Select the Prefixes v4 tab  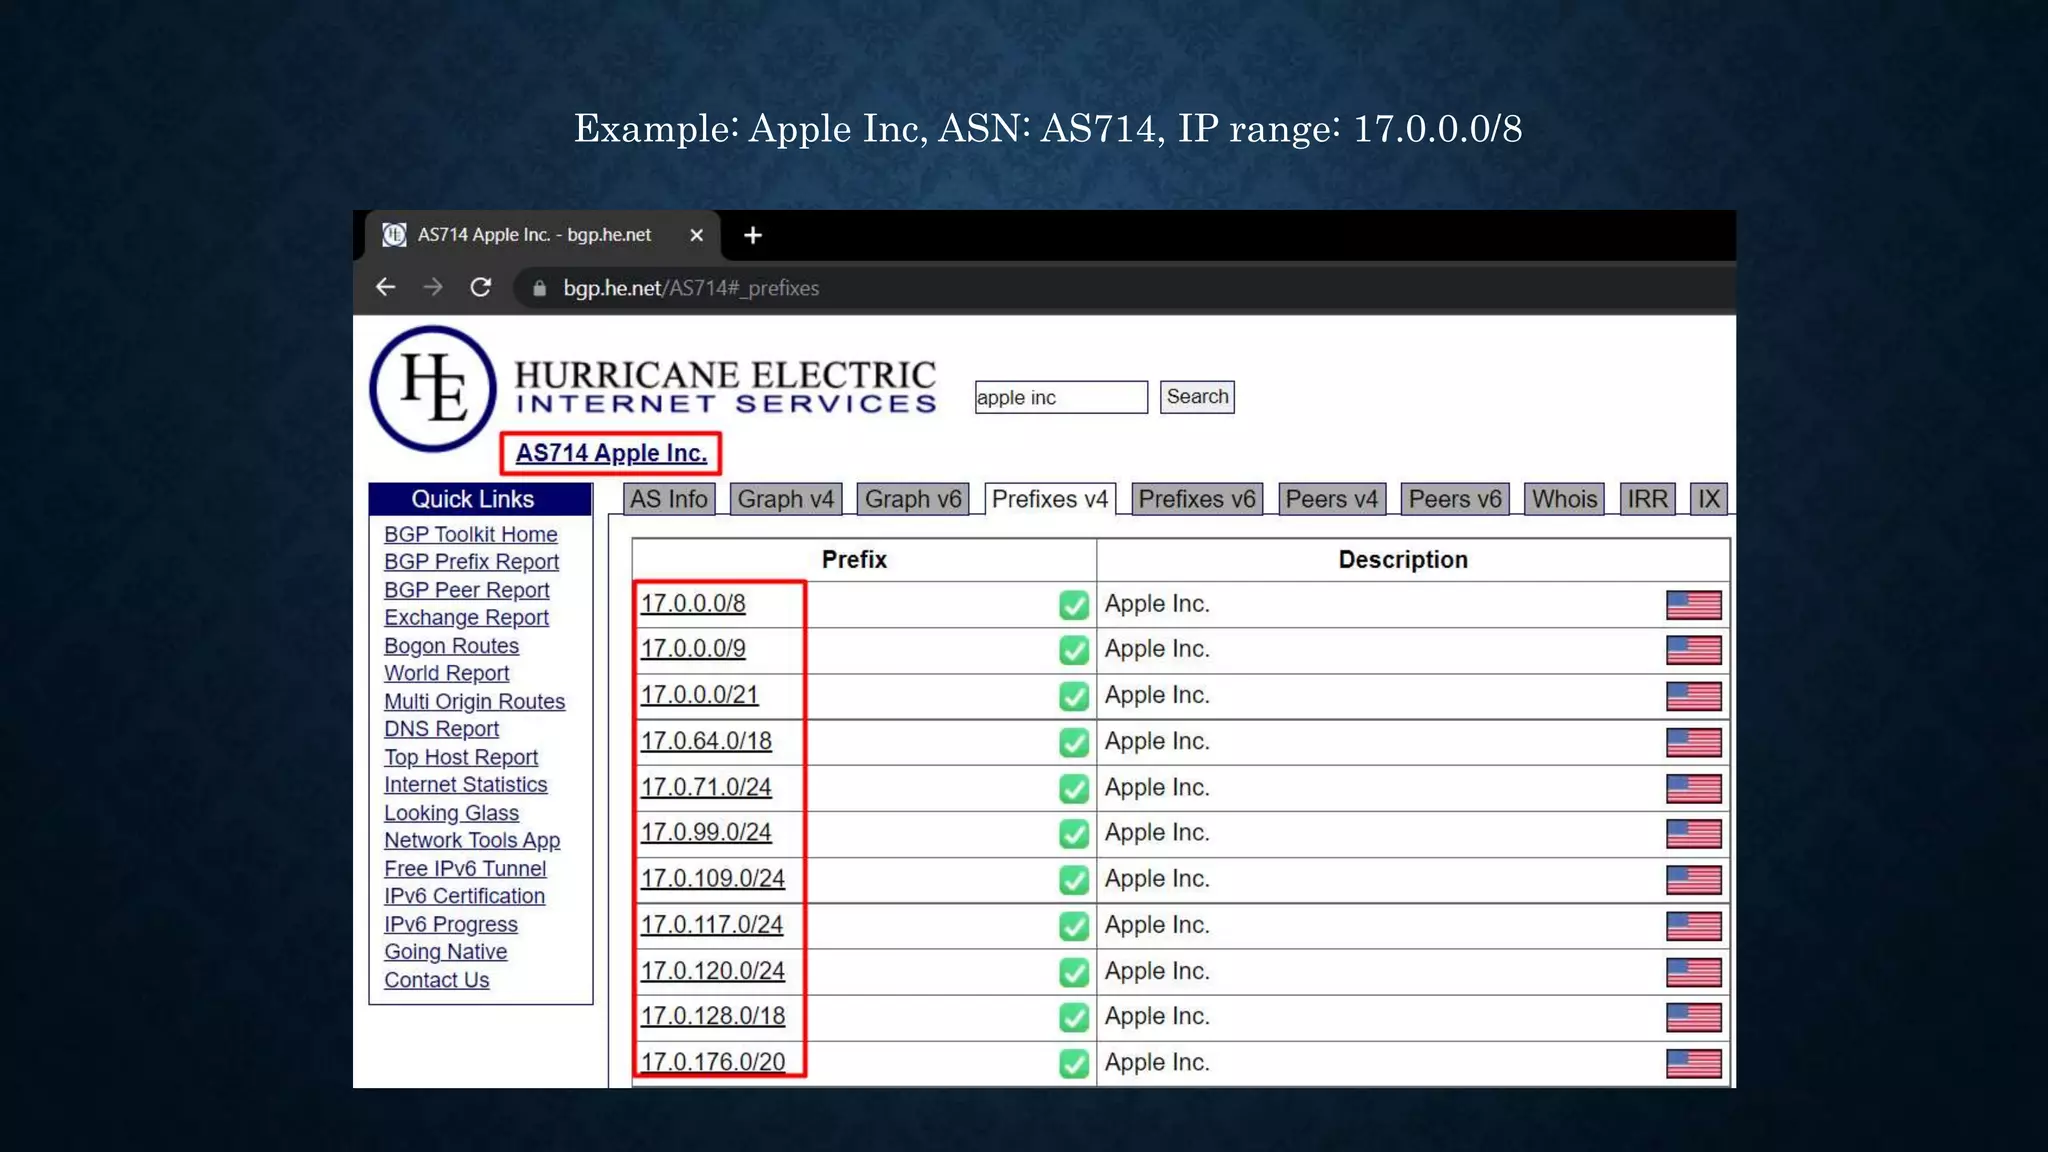click(x=1050, y=499)
